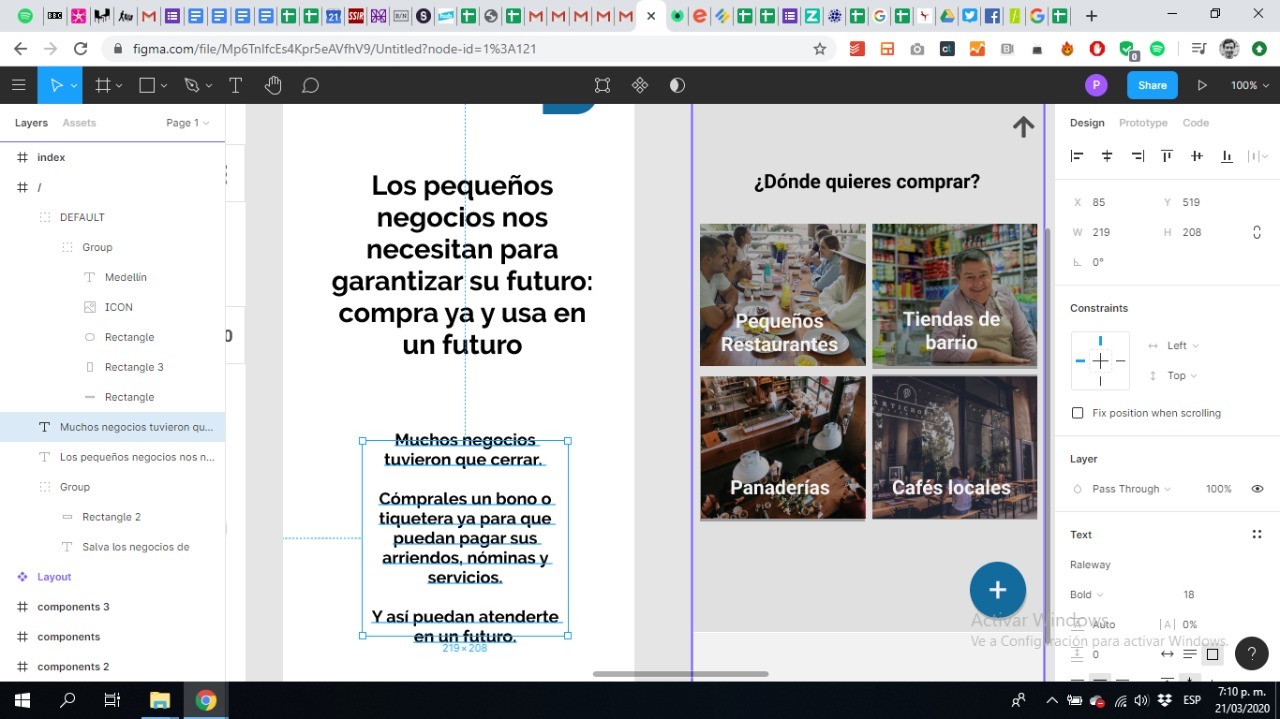The image size is (1280, 719).
Task: Click the Mask toolbar icon
Action: [x=677, y=85]
